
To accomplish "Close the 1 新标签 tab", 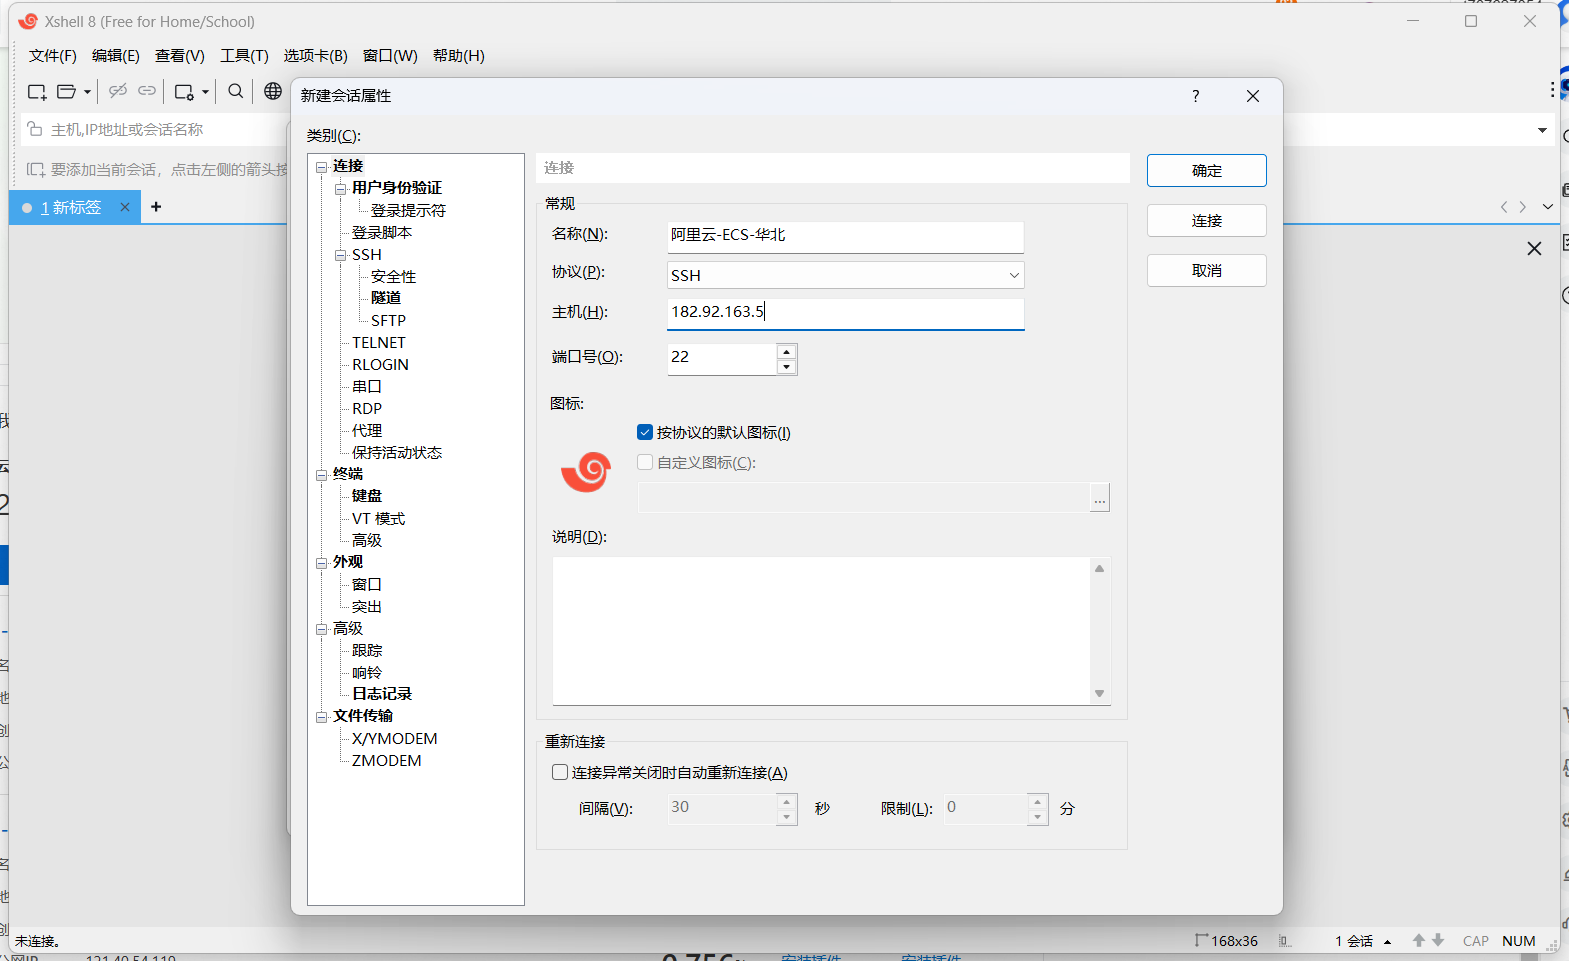I will point(125,207).
